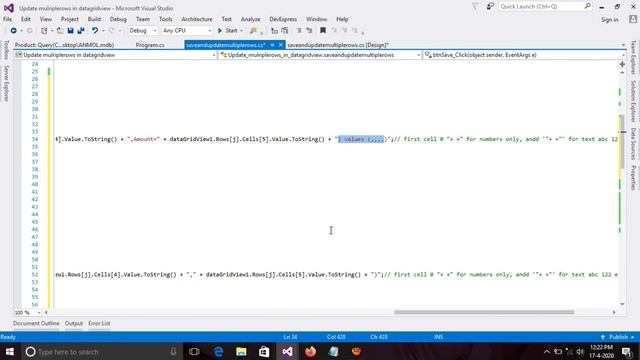The height and width of the screenshot is (360, 640).
Task: Click the scroll right arrow of horizontal scrollbar
Action: 614,312
